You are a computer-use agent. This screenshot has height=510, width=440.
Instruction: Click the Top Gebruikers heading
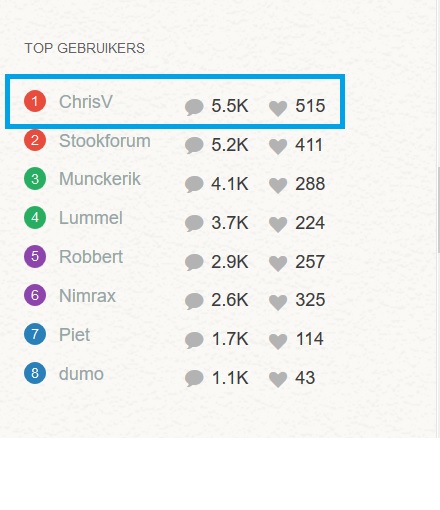pos(85,48)
